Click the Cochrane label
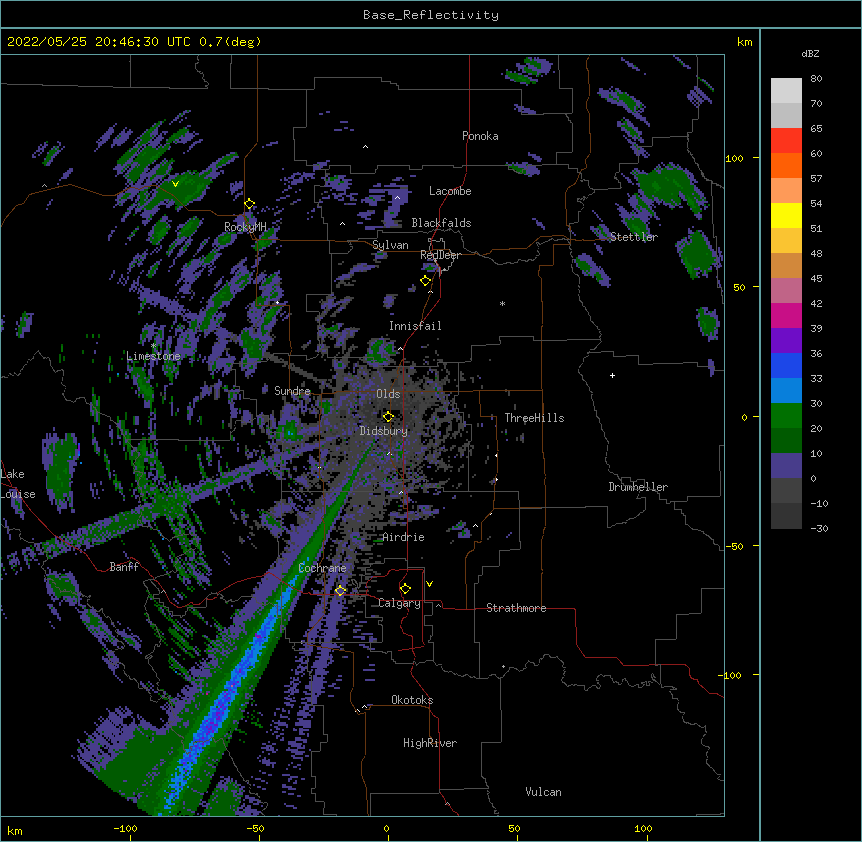The width and height of the screenshot is (862, 842). click(322, 568)
